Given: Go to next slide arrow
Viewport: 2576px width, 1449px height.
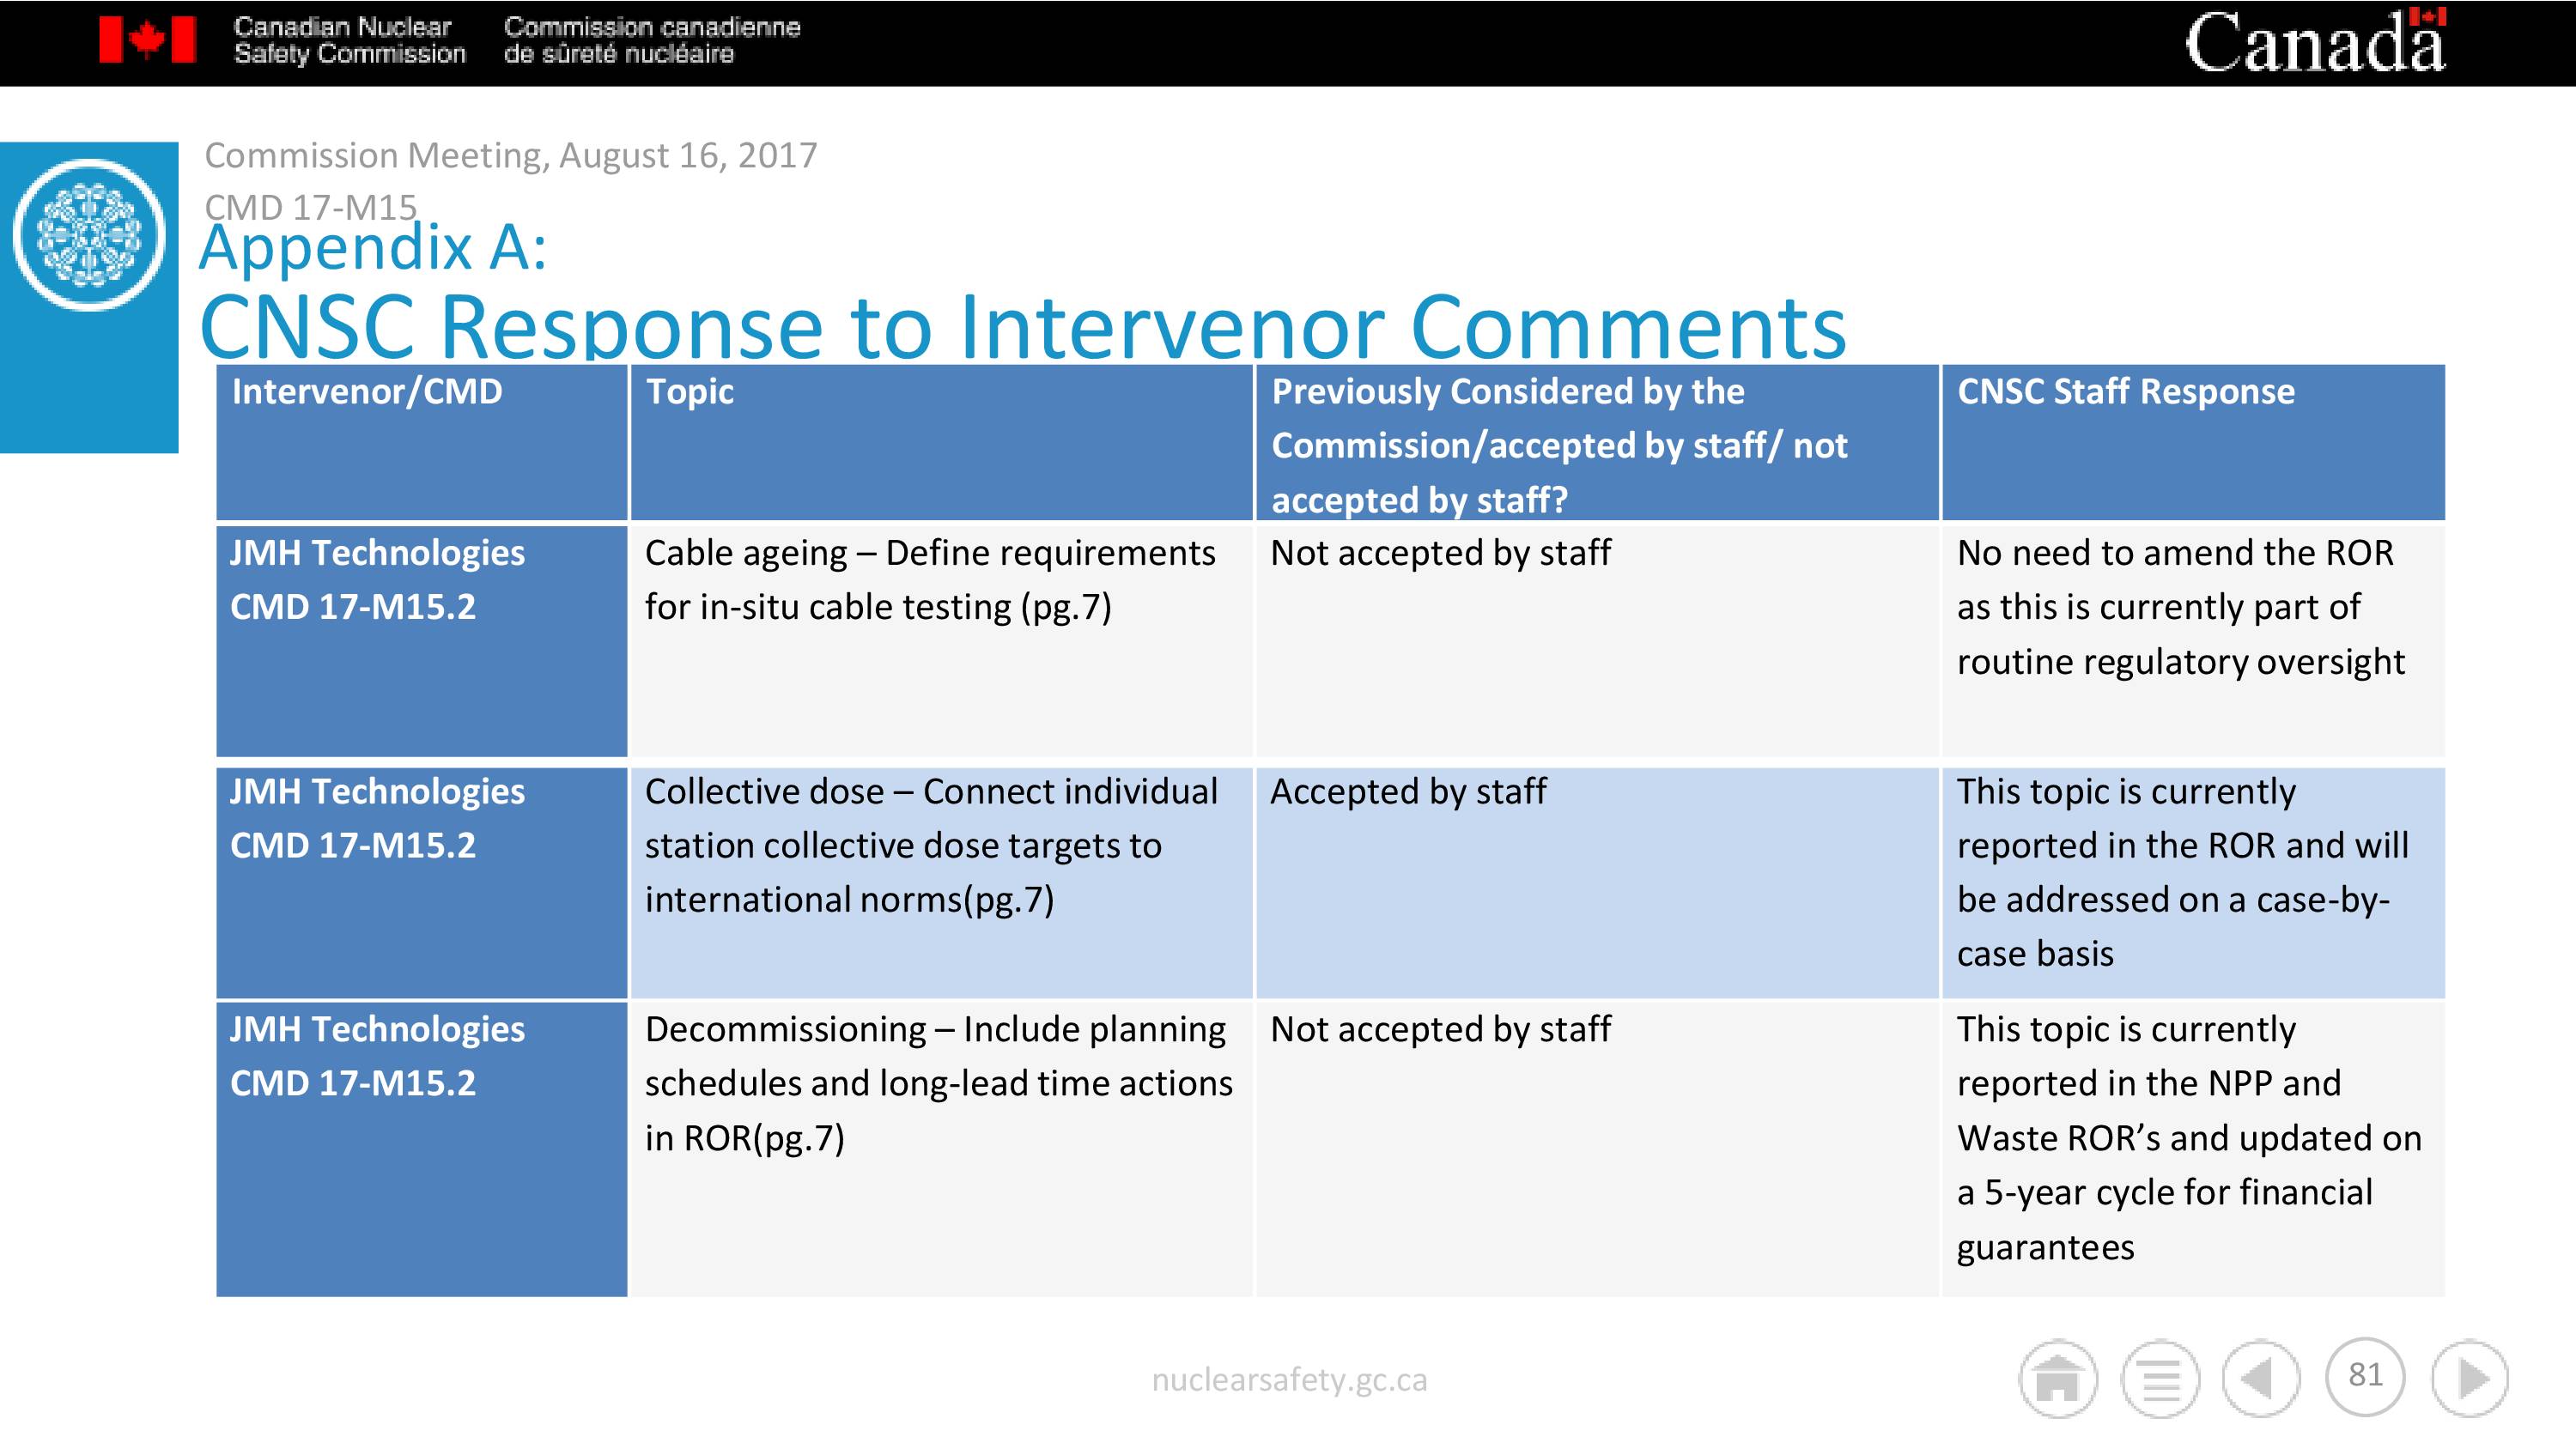Looking at the screenshot, I should (2470, 1379).
